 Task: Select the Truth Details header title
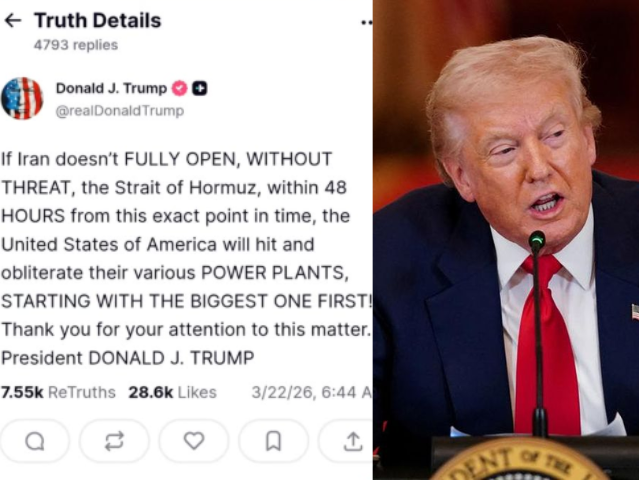coord(97,20)
